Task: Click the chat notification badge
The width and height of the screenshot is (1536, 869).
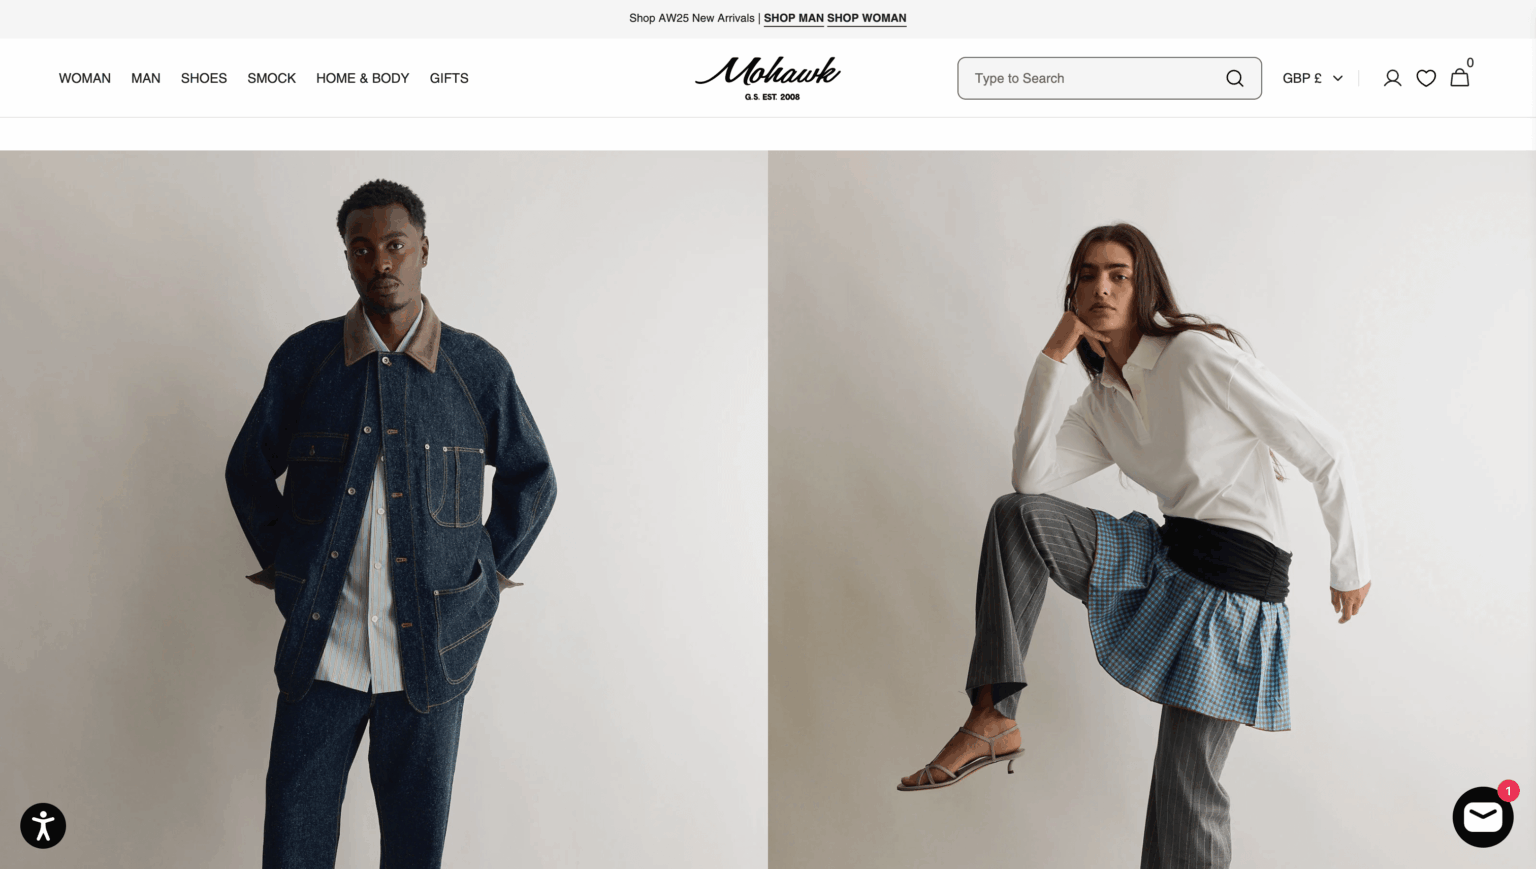Action: click(x=1508, y=791)
